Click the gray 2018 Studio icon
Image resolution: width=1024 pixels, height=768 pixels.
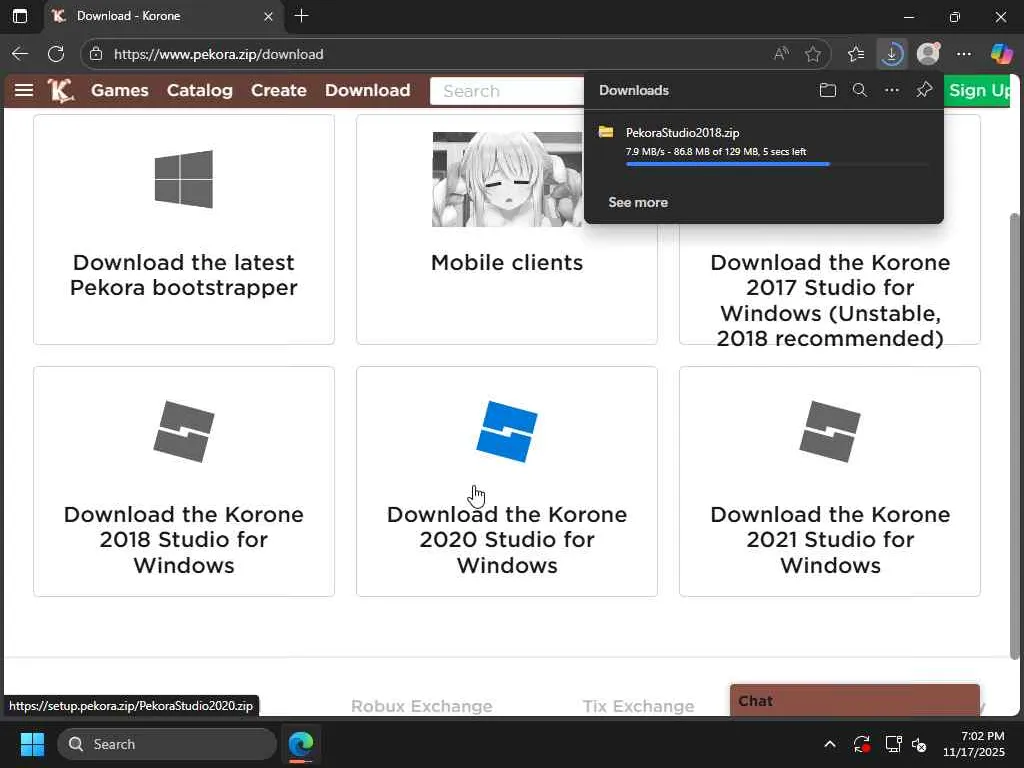(184, 432)
